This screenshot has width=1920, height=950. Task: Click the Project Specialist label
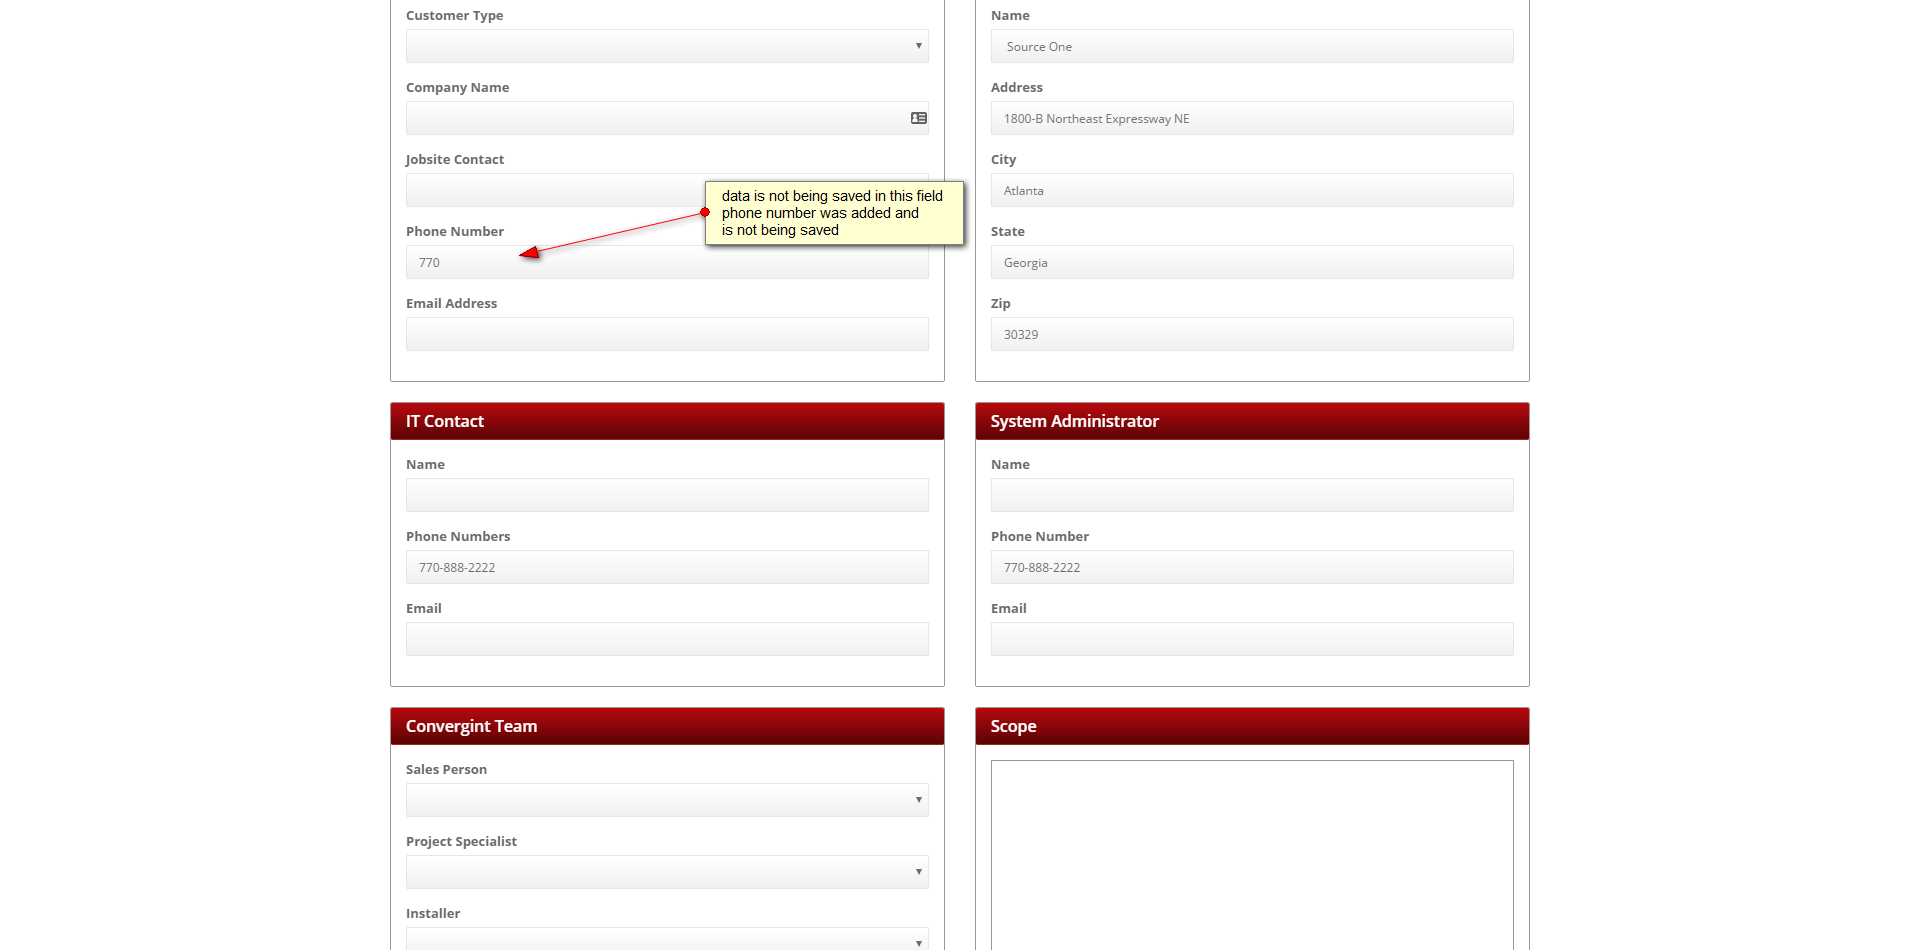point(461,842)
